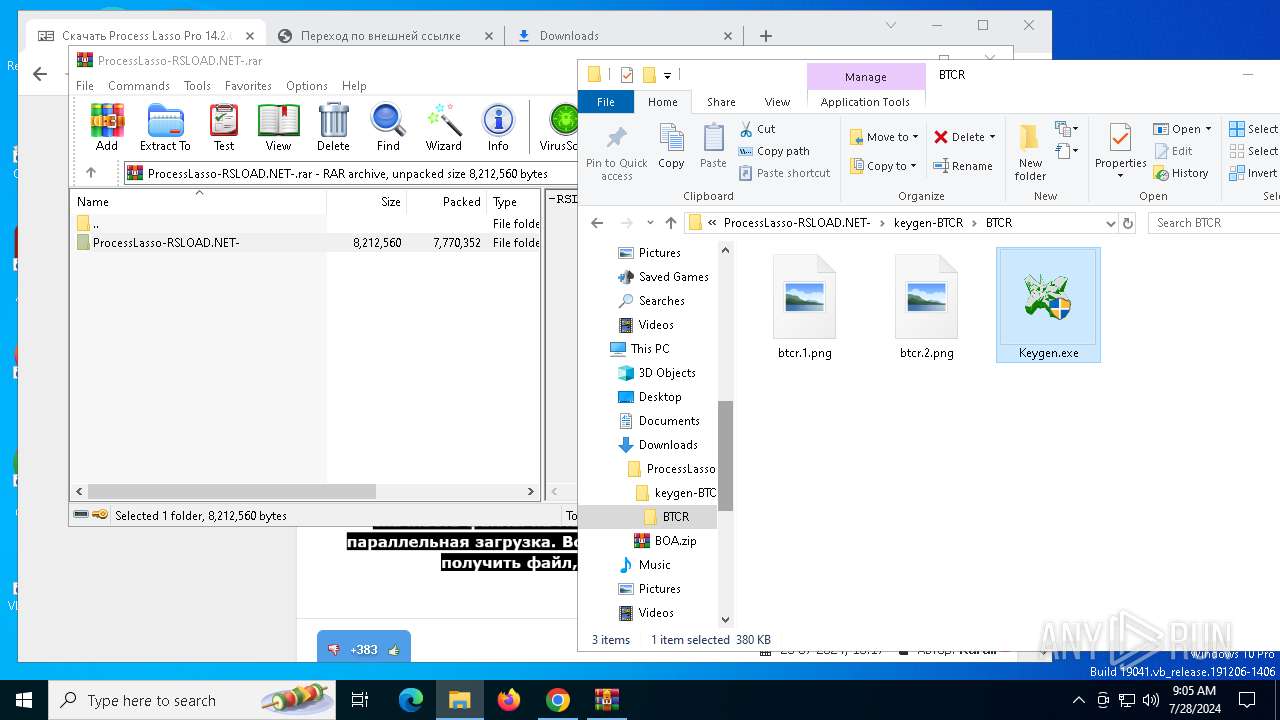Click the Find magnifier icon in WinRAR
This screenshot has height=720, width=1280.
coord(388,127)
